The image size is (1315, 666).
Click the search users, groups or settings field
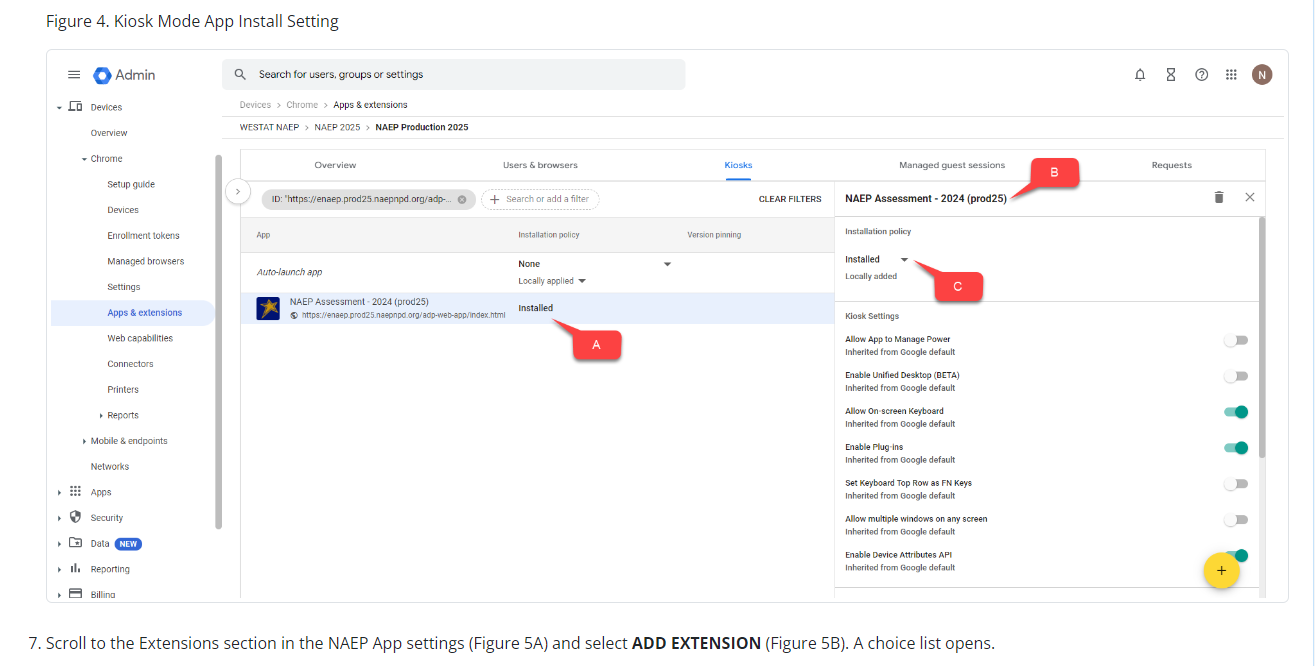pos(453,75)
